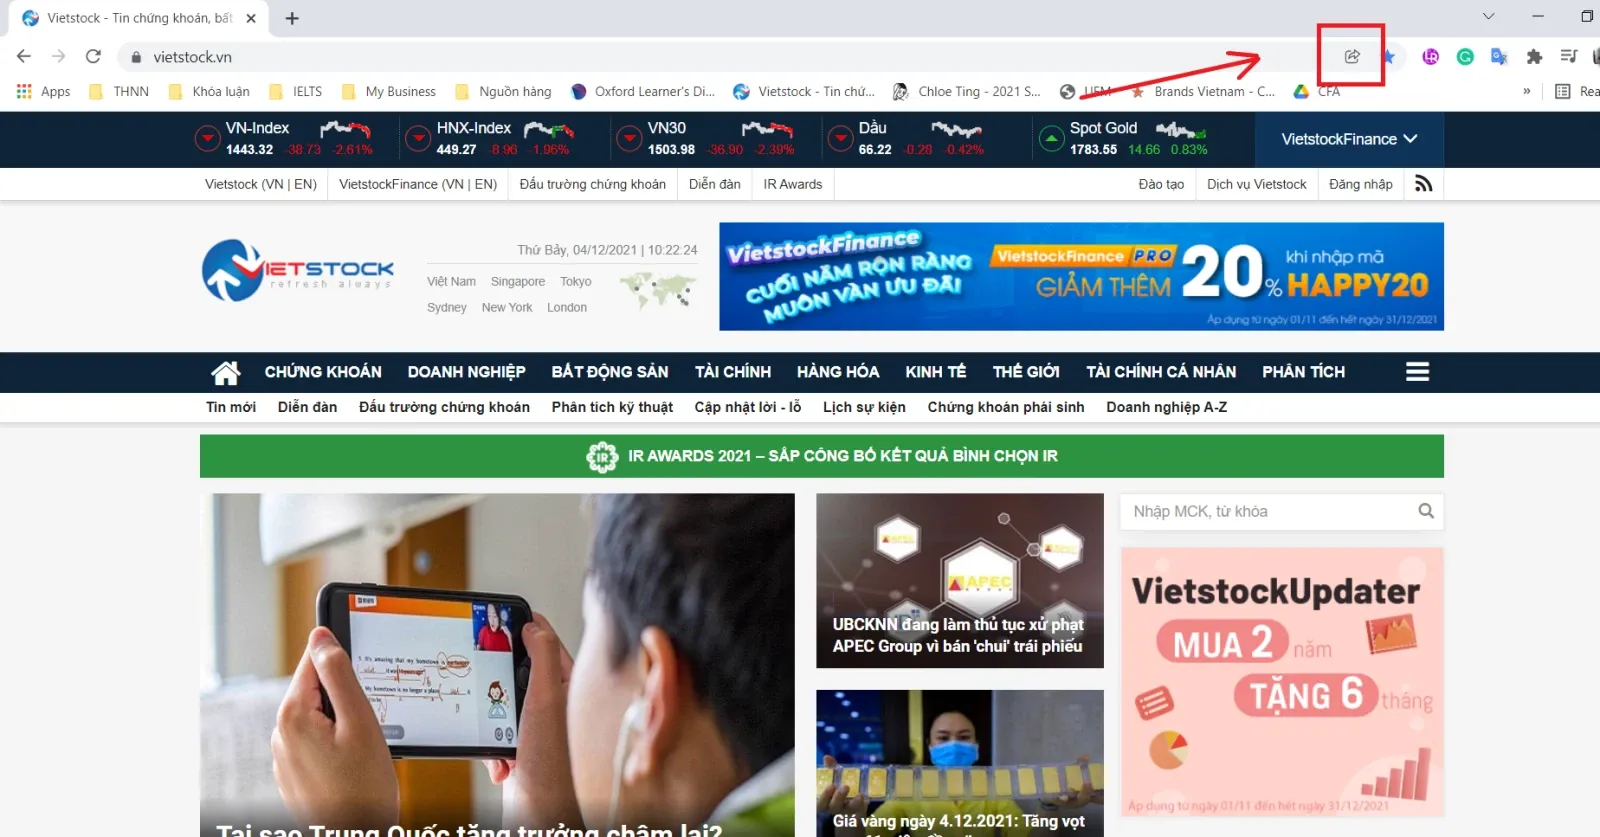Viewport: 1600px width, 837px height.
Task: Open the DOANH NGHIỆP menu
Action: point(466,372)
